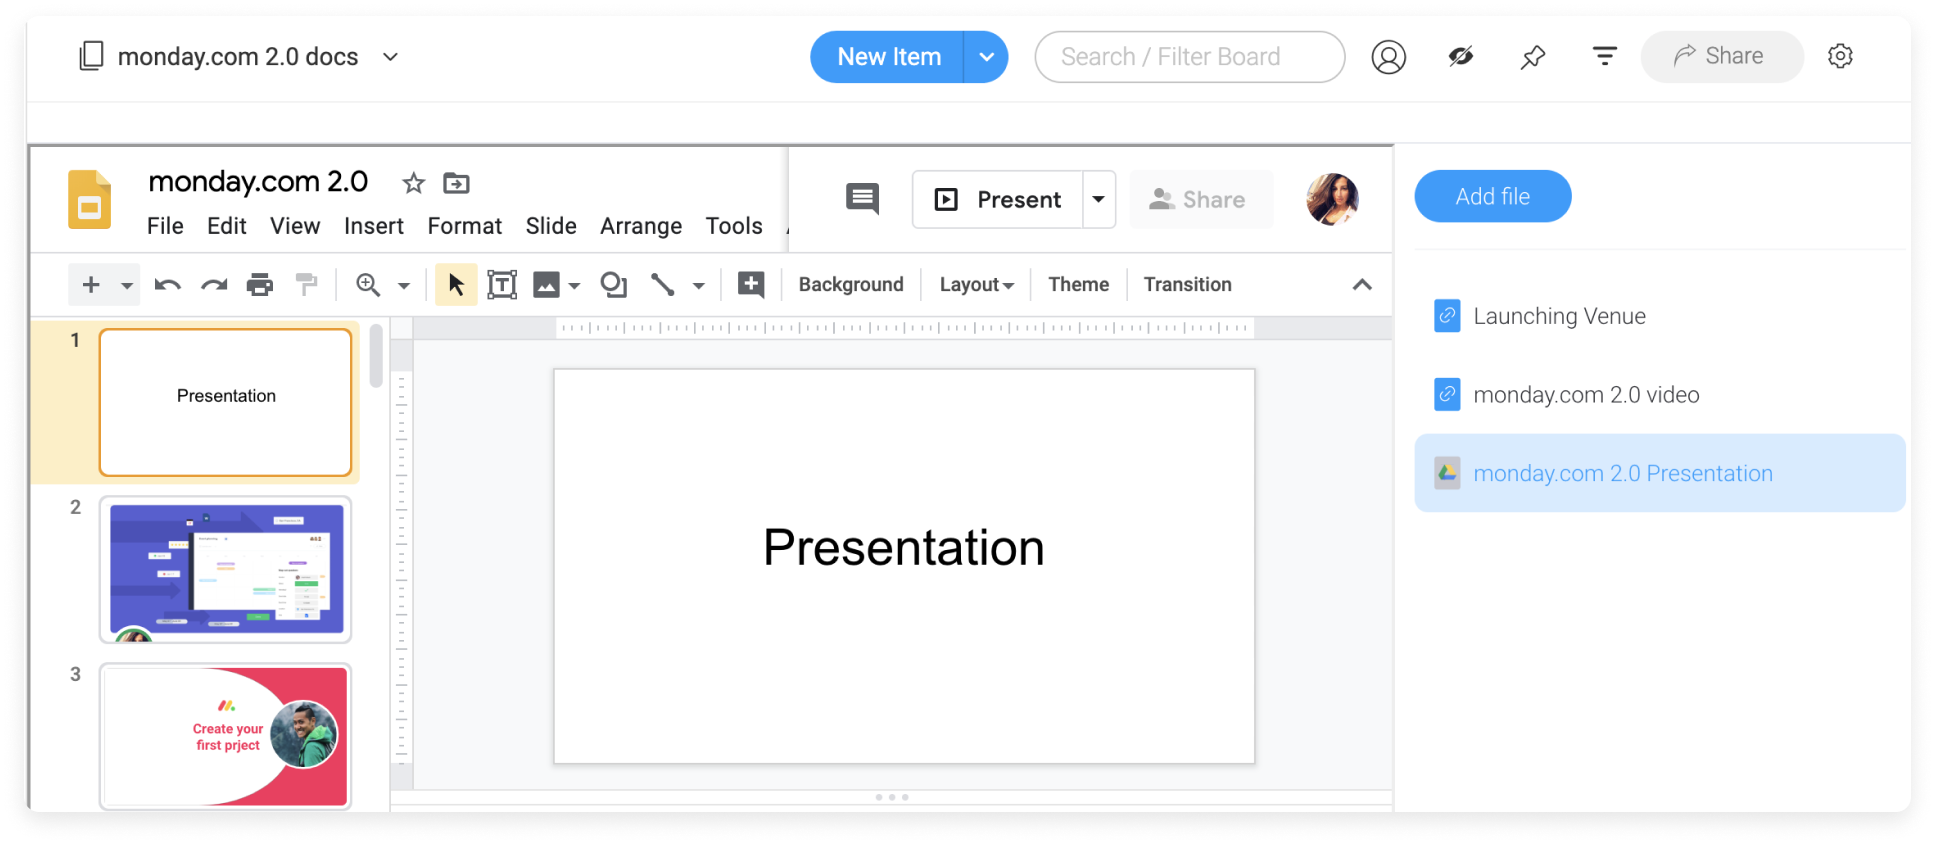
Task: Click the paint format icon
Action: [x=307, y=285]
